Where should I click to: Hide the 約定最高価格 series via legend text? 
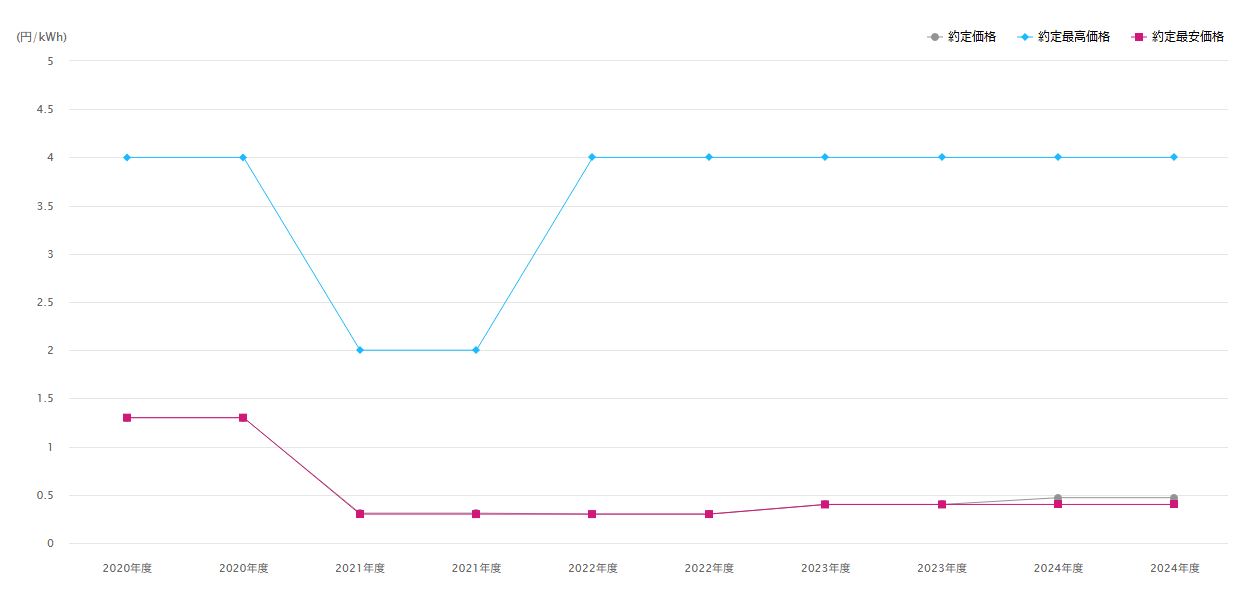(1074, 37)
